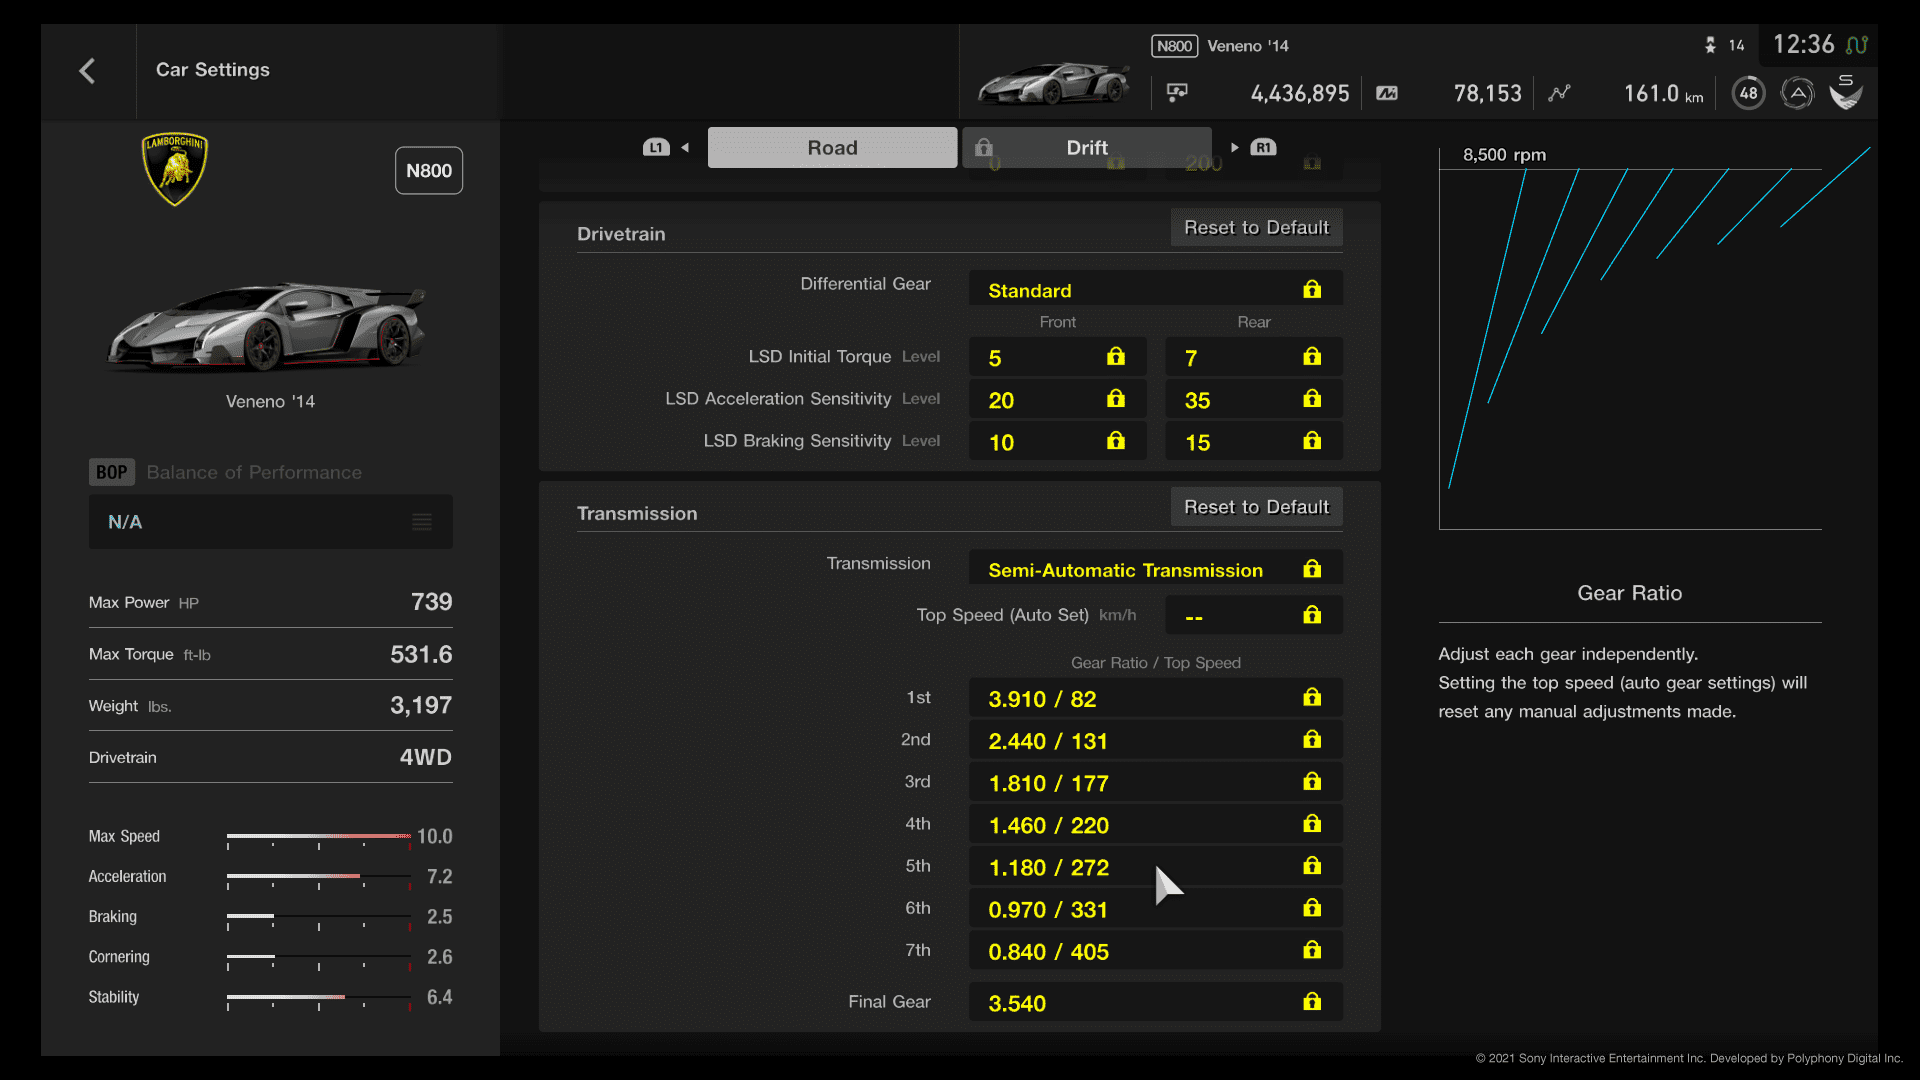Image resolution: width=1920 pixels, height=1080 pixels.
Task: Go back using the back arrow
Action: pyautogui.click(x=87, y=71)
